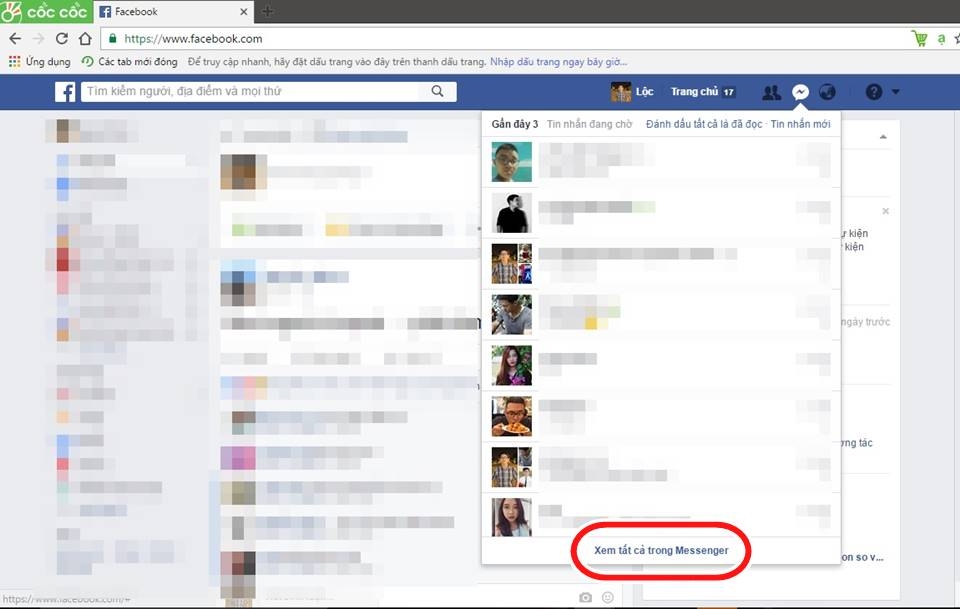Screen dimensions: 960x609
Task: Switch to Tin nhắn đang chờ tab
Action: click(589, 124)
